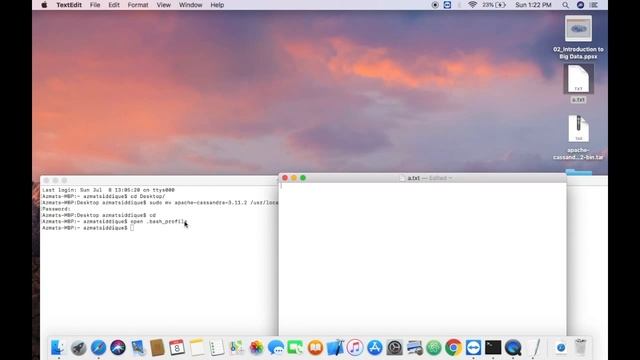Click the 'Last login' line in Terminal
Viewport: 640px width, 360px height.
coord(108,190)
